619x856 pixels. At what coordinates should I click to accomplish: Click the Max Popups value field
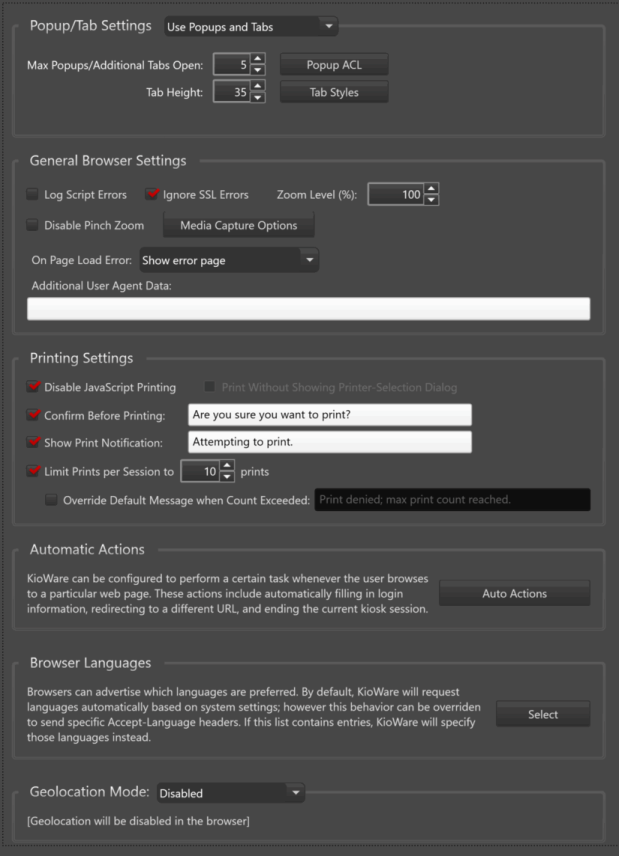pyautogui.click(x=231, y=64)
